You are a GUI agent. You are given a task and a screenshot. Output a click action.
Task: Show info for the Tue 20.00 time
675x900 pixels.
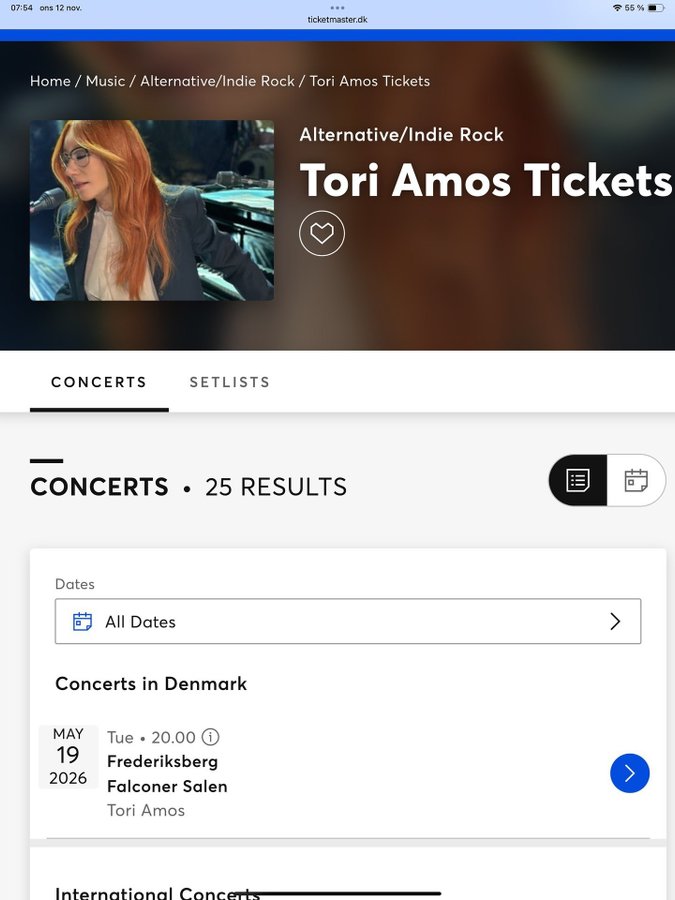(211, 737)
